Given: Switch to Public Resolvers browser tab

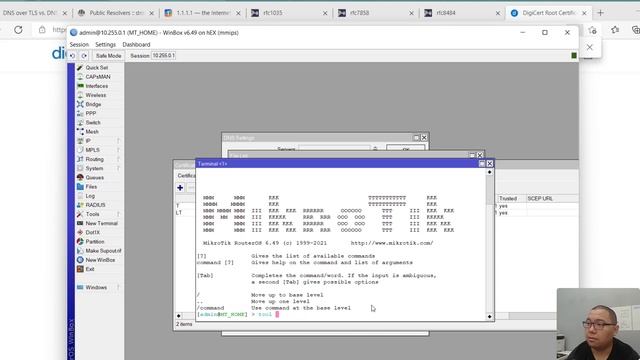Looking at the screenshot, I should (116, 13).
